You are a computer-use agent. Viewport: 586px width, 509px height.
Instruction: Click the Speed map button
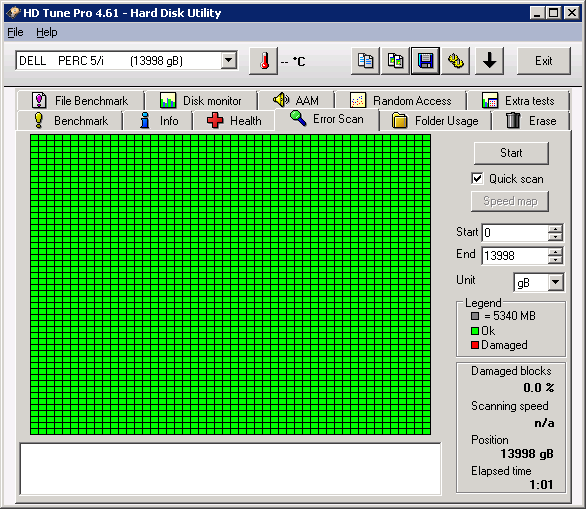510,201
